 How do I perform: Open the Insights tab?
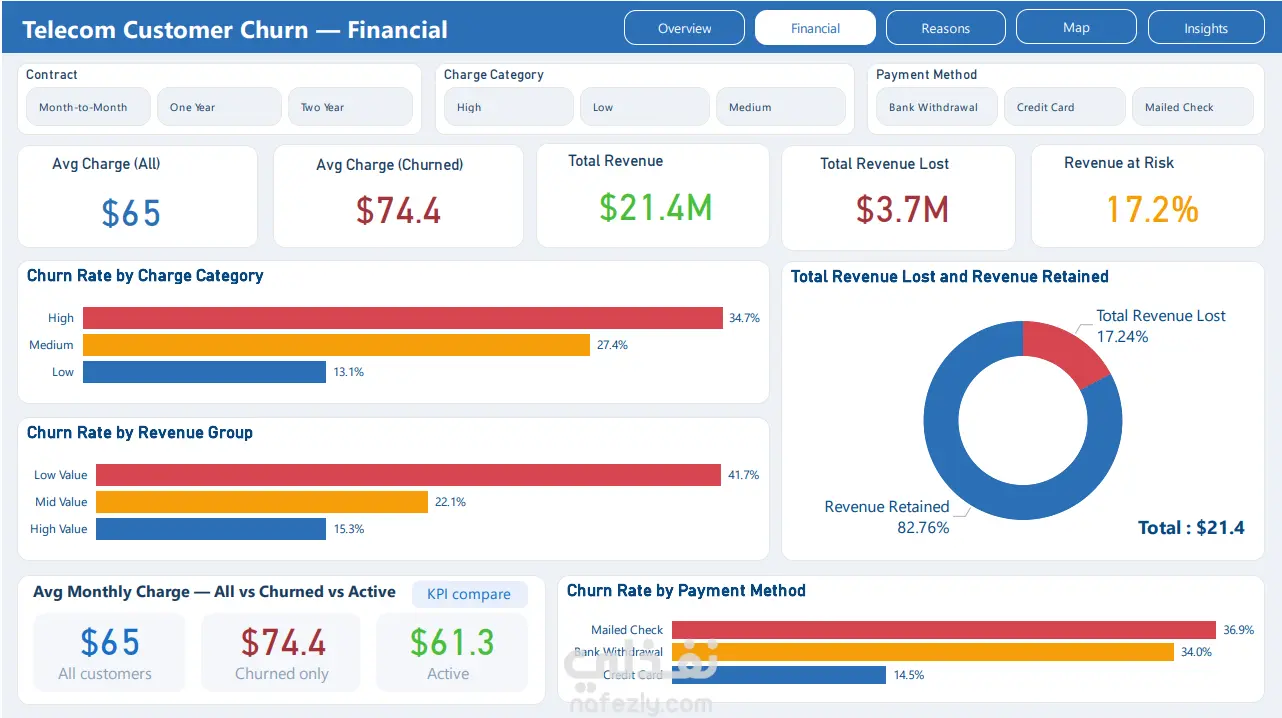(x=1206, y=28)
